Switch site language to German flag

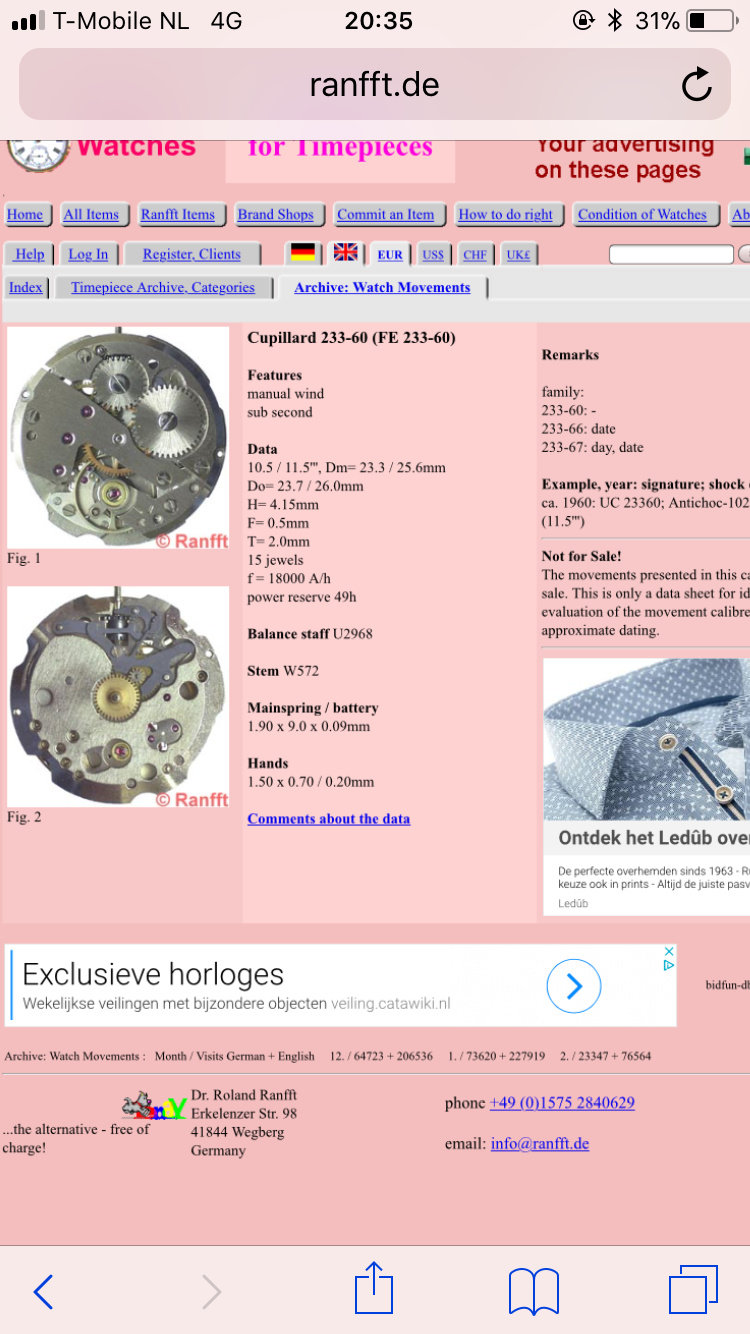(x=303, y=253)
